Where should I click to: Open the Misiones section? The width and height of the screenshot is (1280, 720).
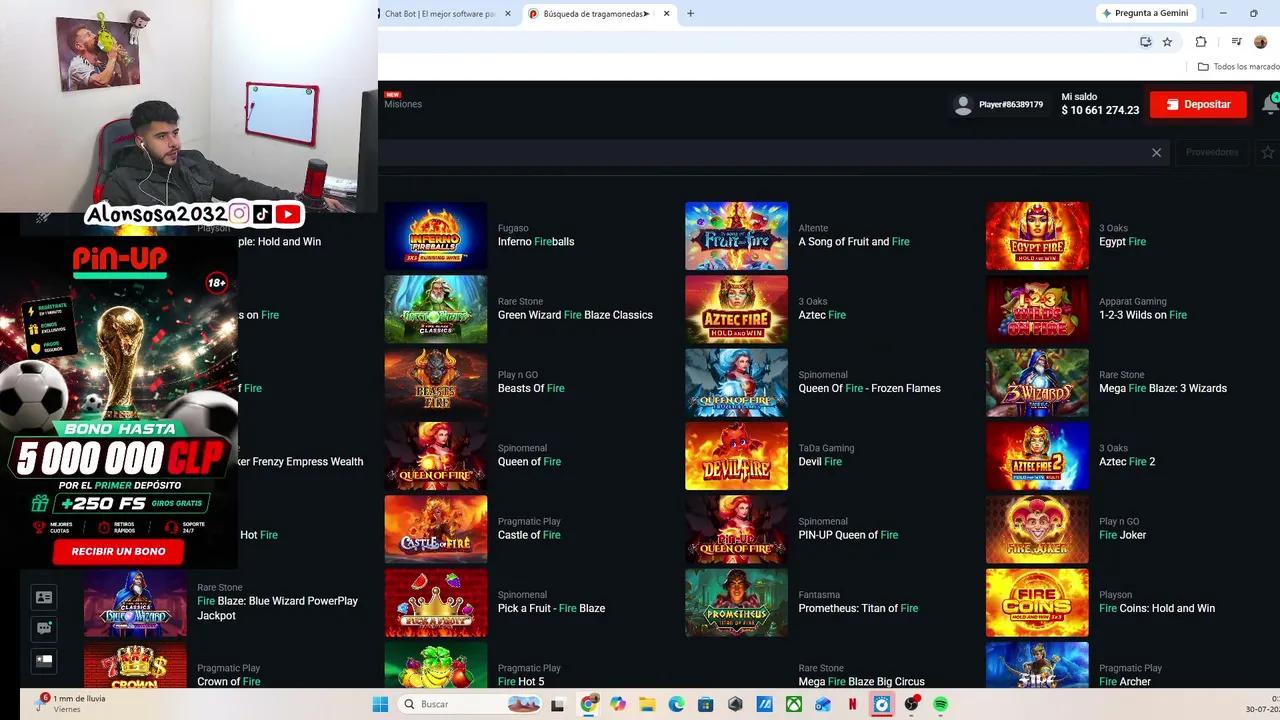[403, 104]
